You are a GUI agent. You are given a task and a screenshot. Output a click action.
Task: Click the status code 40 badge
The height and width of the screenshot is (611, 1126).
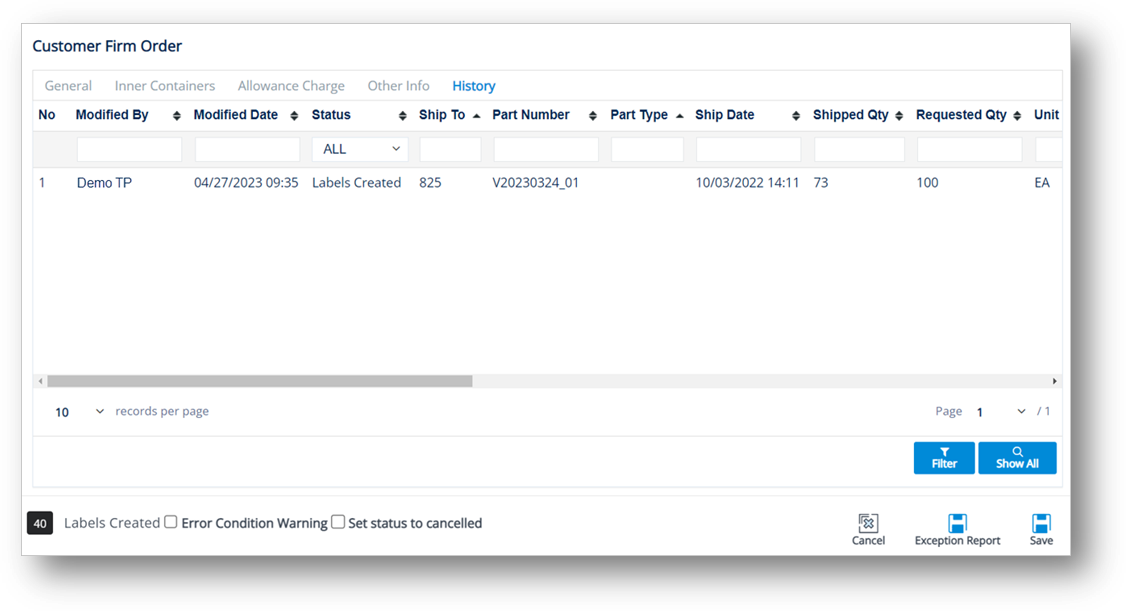click(x=40, y=523)
